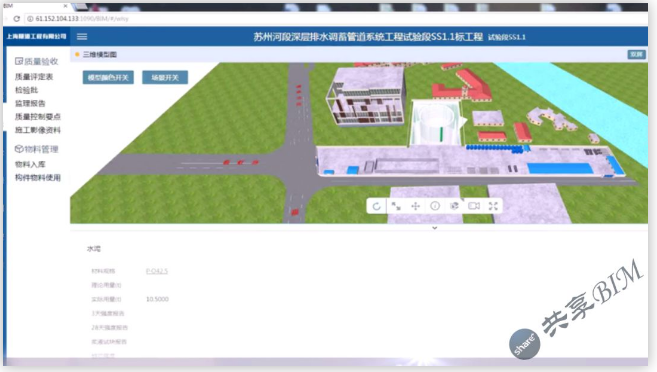The image size is (657, 372).
Task: Open the info (i) tool in viewer toolbar
Action: click(x=435, y=206)
